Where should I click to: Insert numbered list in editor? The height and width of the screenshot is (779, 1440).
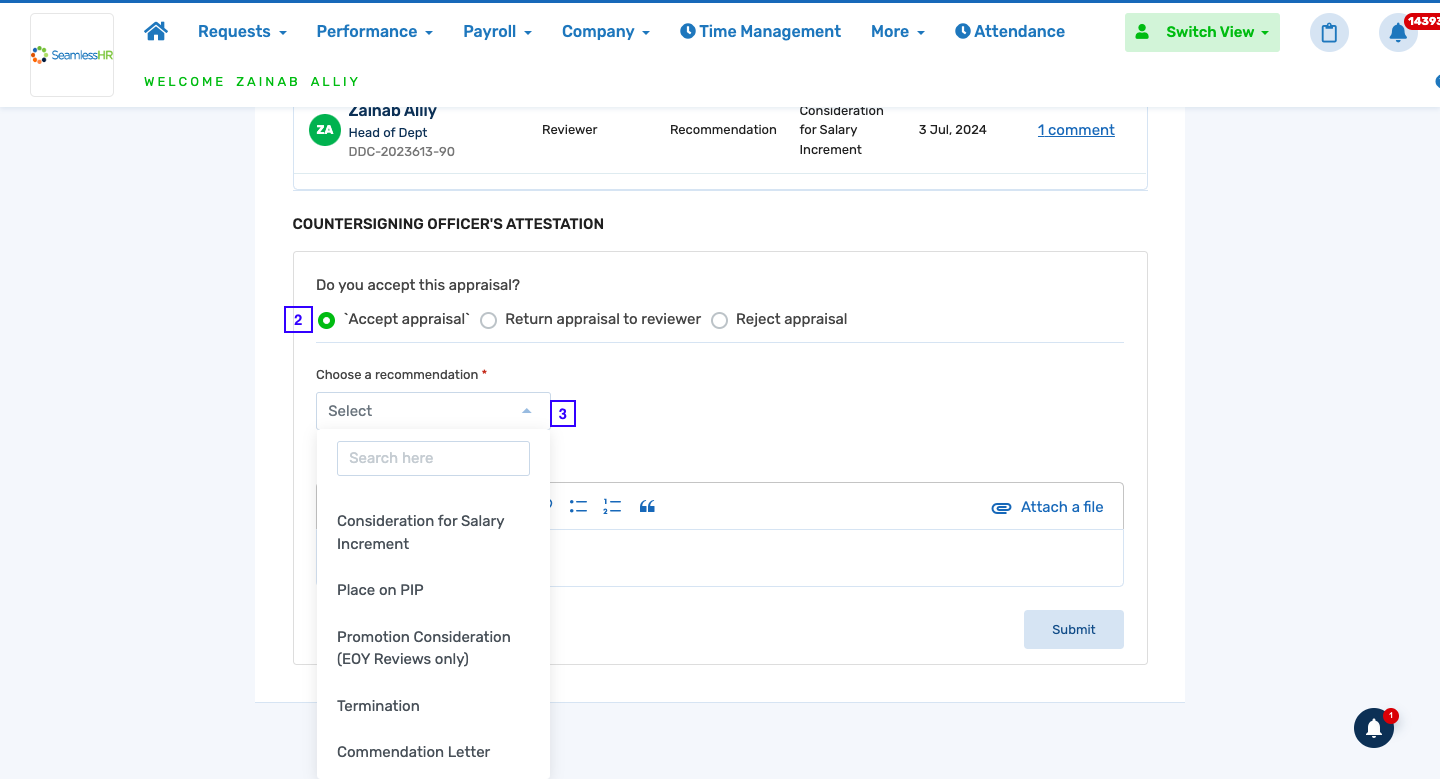point(612,507)
